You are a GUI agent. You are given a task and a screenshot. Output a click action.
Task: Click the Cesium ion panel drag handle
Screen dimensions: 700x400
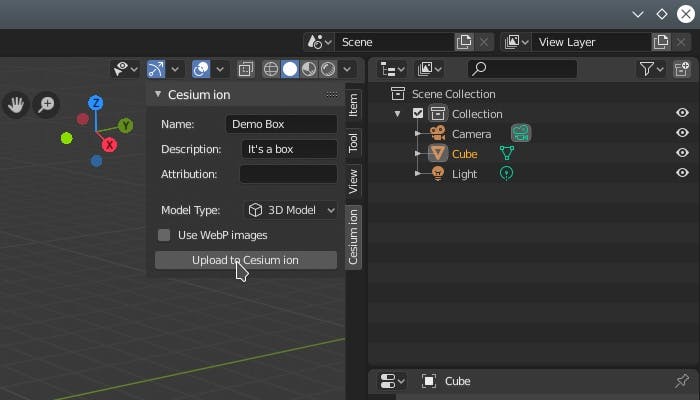332,95
